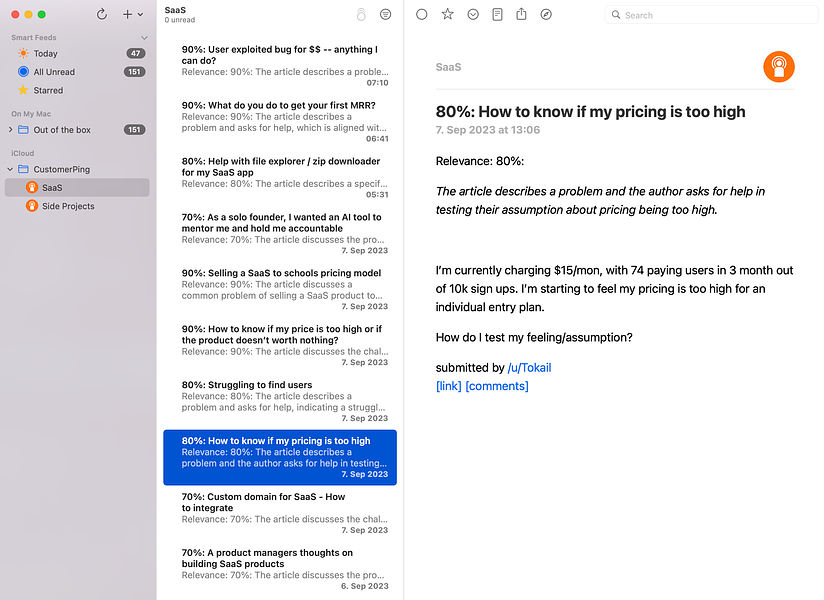Click the Refresh feeds icon
The width and height of the screenshot is (824, 600).
pyautogui.click(x=102, y=15)
